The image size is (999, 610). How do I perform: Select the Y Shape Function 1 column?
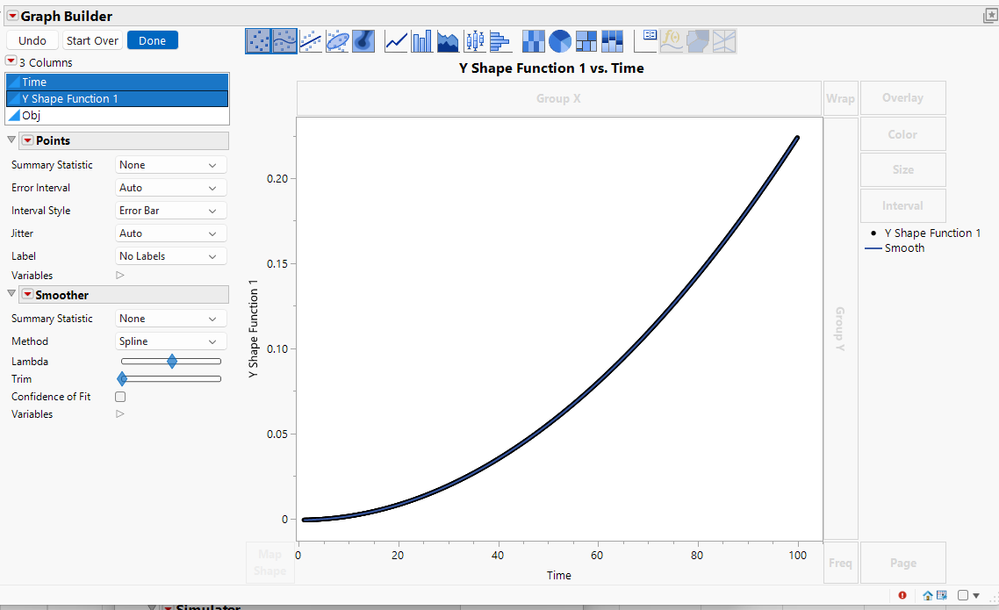point(117,99)
